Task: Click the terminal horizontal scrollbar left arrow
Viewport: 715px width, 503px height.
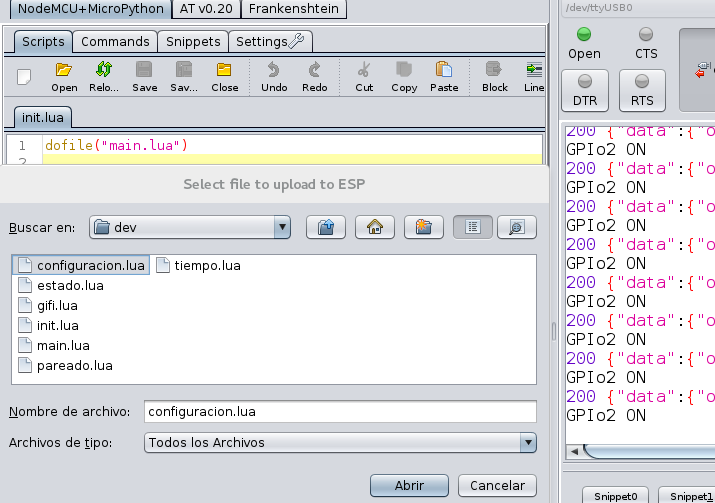Action: coord(574,451)
